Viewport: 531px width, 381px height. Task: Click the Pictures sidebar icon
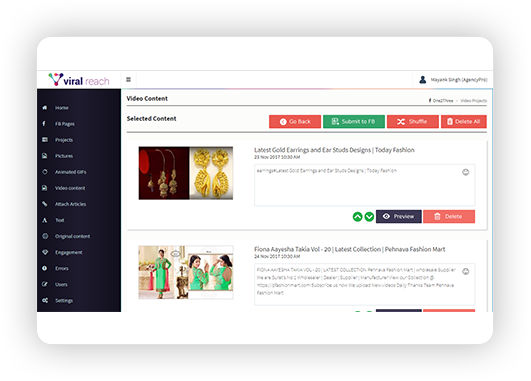tap(45, 156)
